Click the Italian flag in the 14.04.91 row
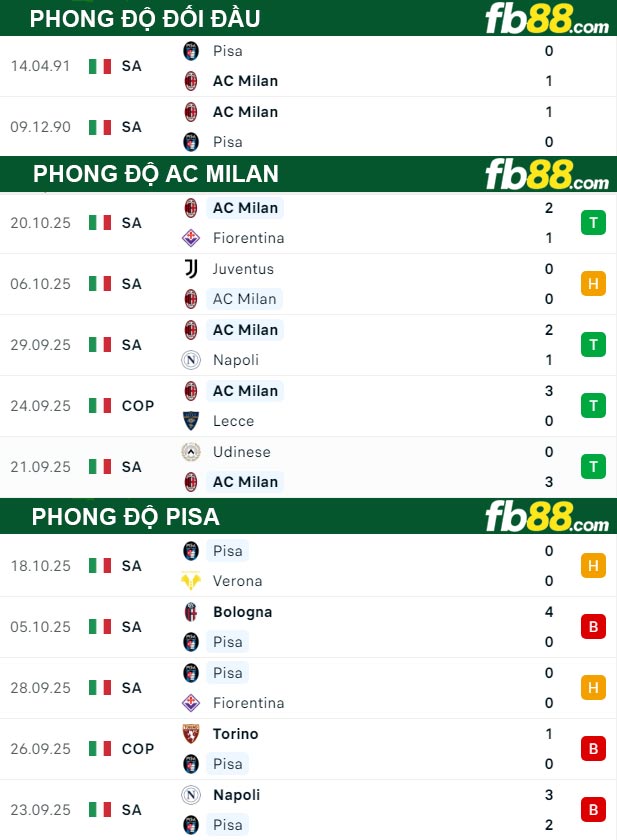The image size is (617, 840). pyautogui.click(x=100, y=66)
